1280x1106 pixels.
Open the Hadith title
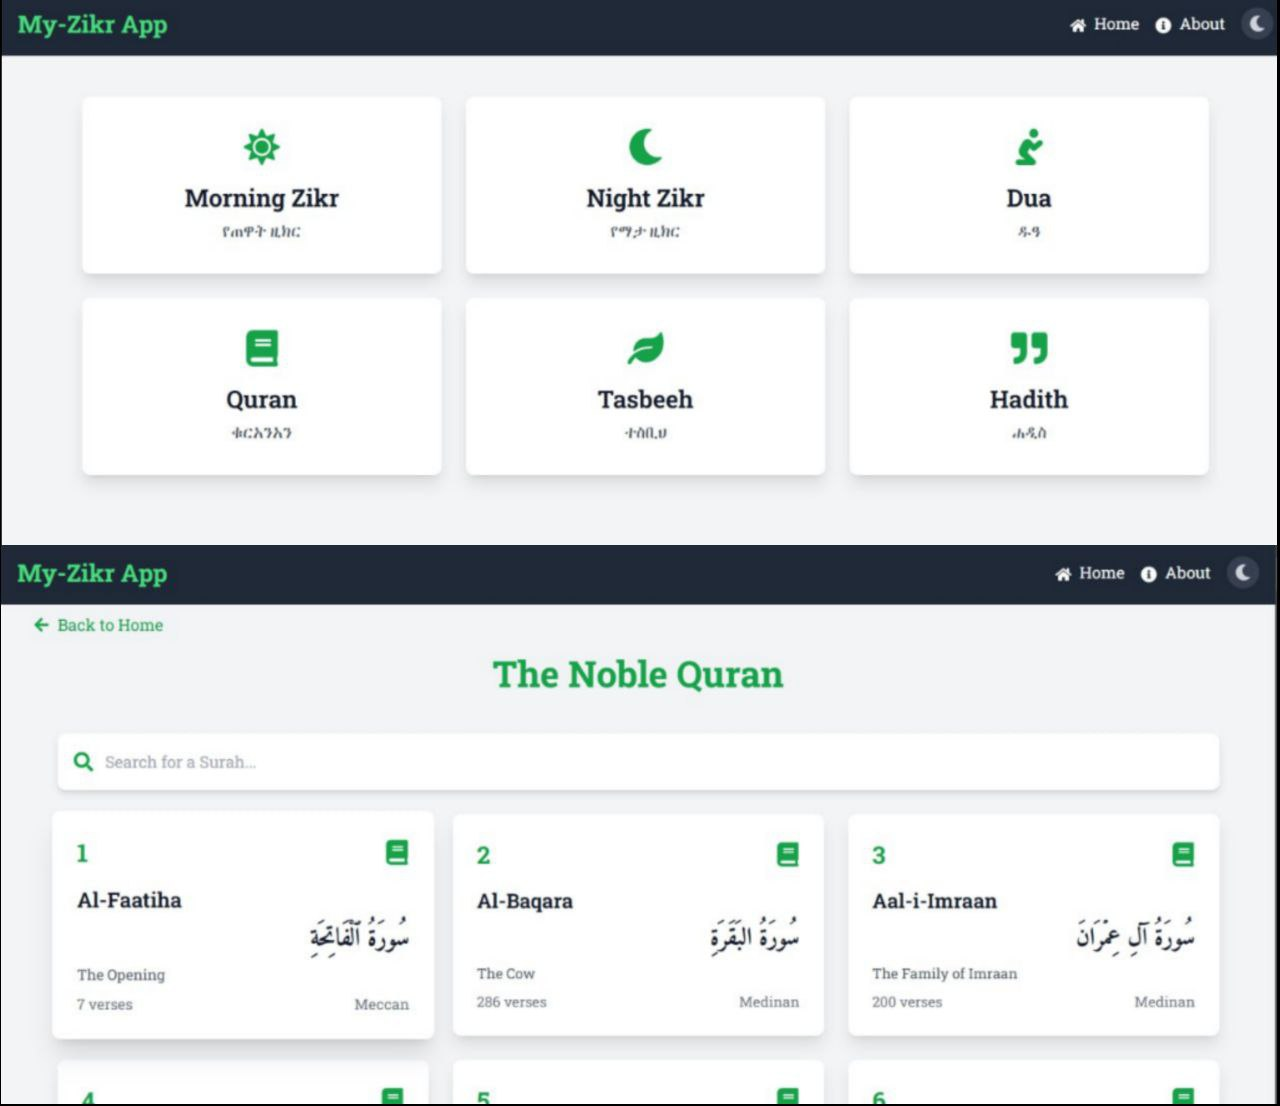(x=1029, y=400)
